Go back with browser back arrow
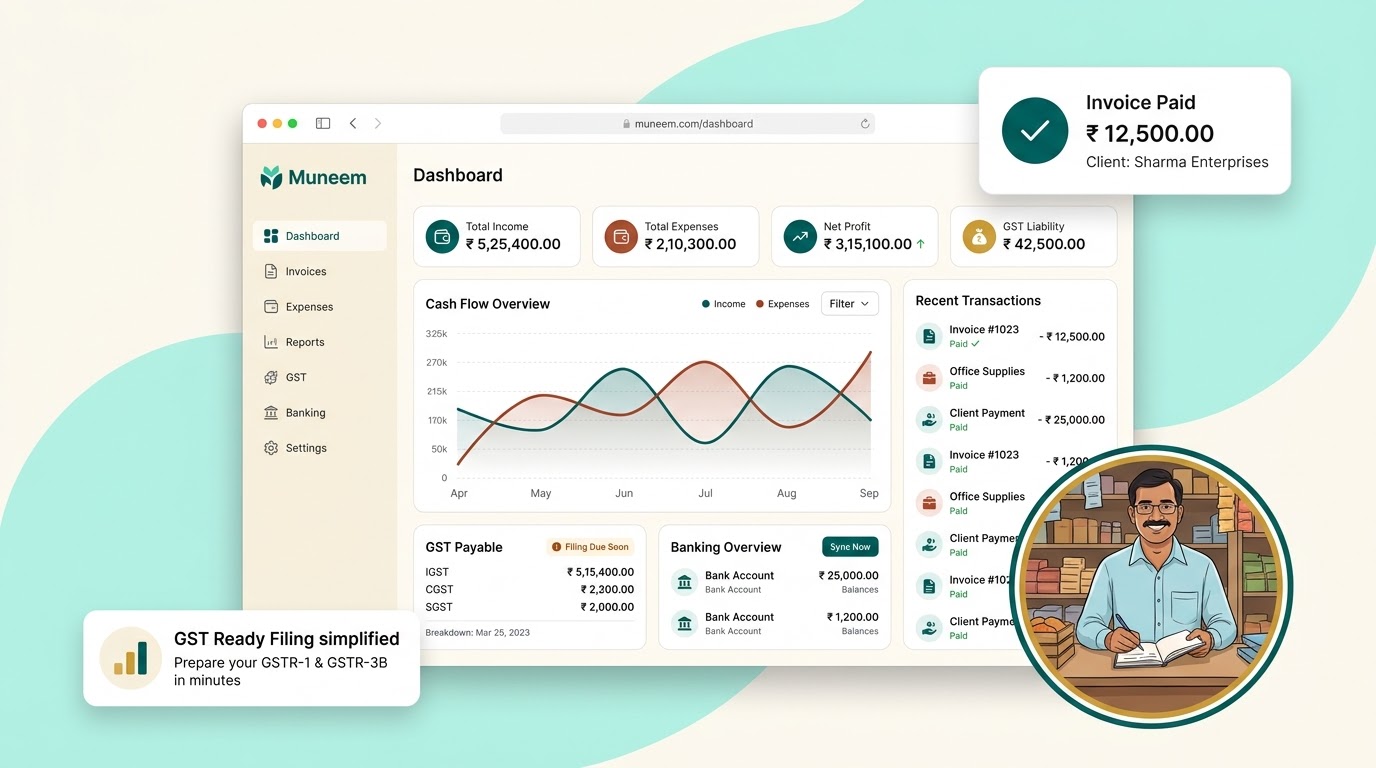The image size is (1376, 768). pyautogui.click(x=353, y=124)
